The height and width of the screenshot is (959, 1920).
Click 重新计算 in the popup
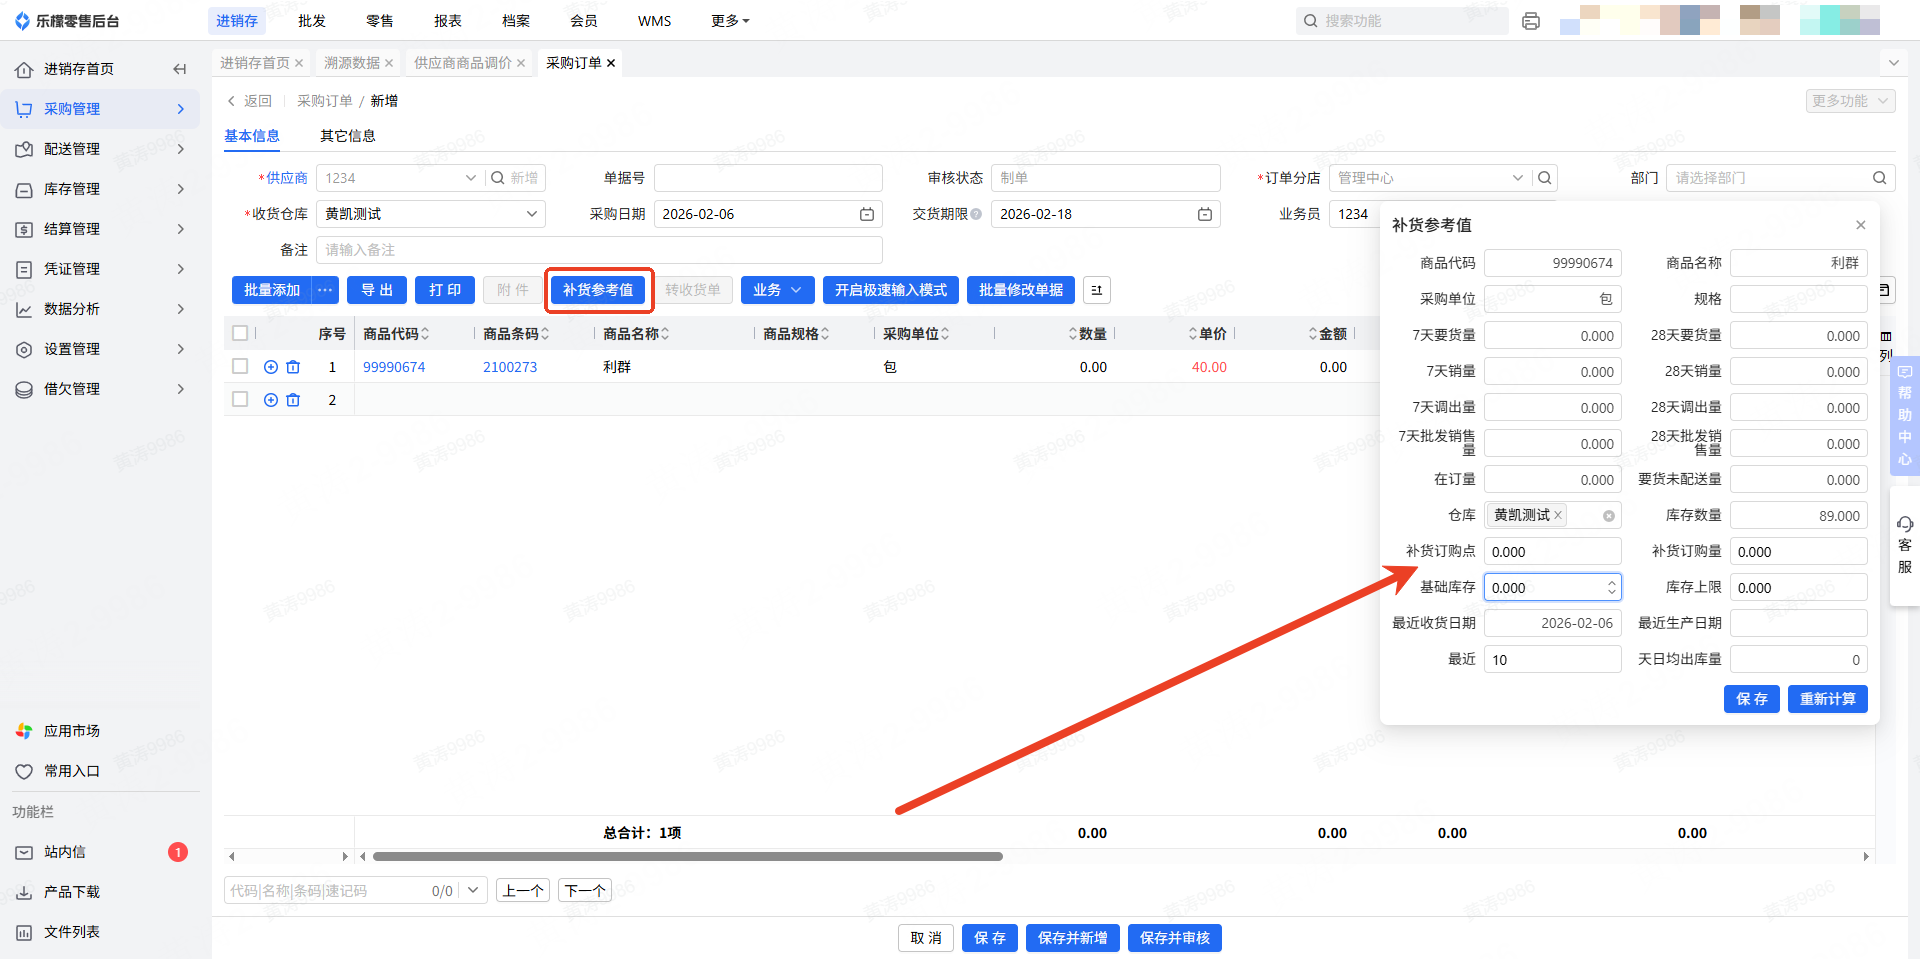1828,699
